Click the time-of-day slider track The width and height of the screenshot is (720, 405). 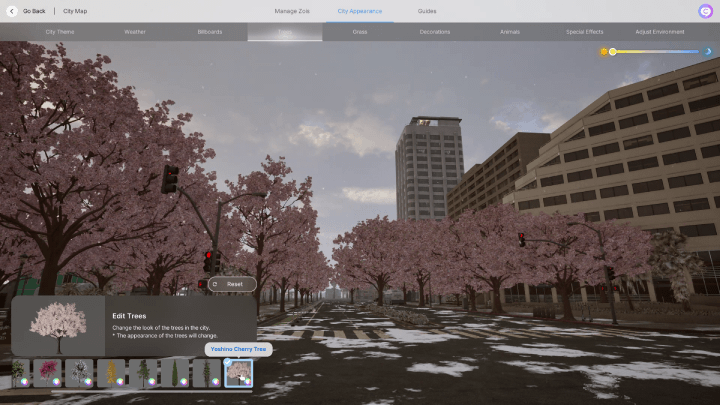click(x=656, y=51)
